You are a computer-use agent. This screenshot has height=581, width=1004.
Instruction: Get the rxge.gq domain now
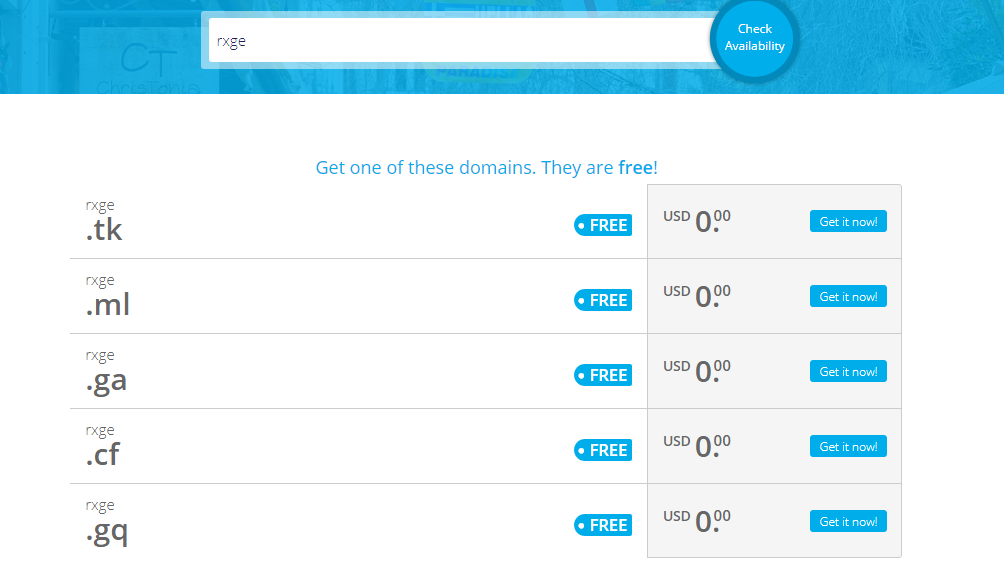point(848,521)
